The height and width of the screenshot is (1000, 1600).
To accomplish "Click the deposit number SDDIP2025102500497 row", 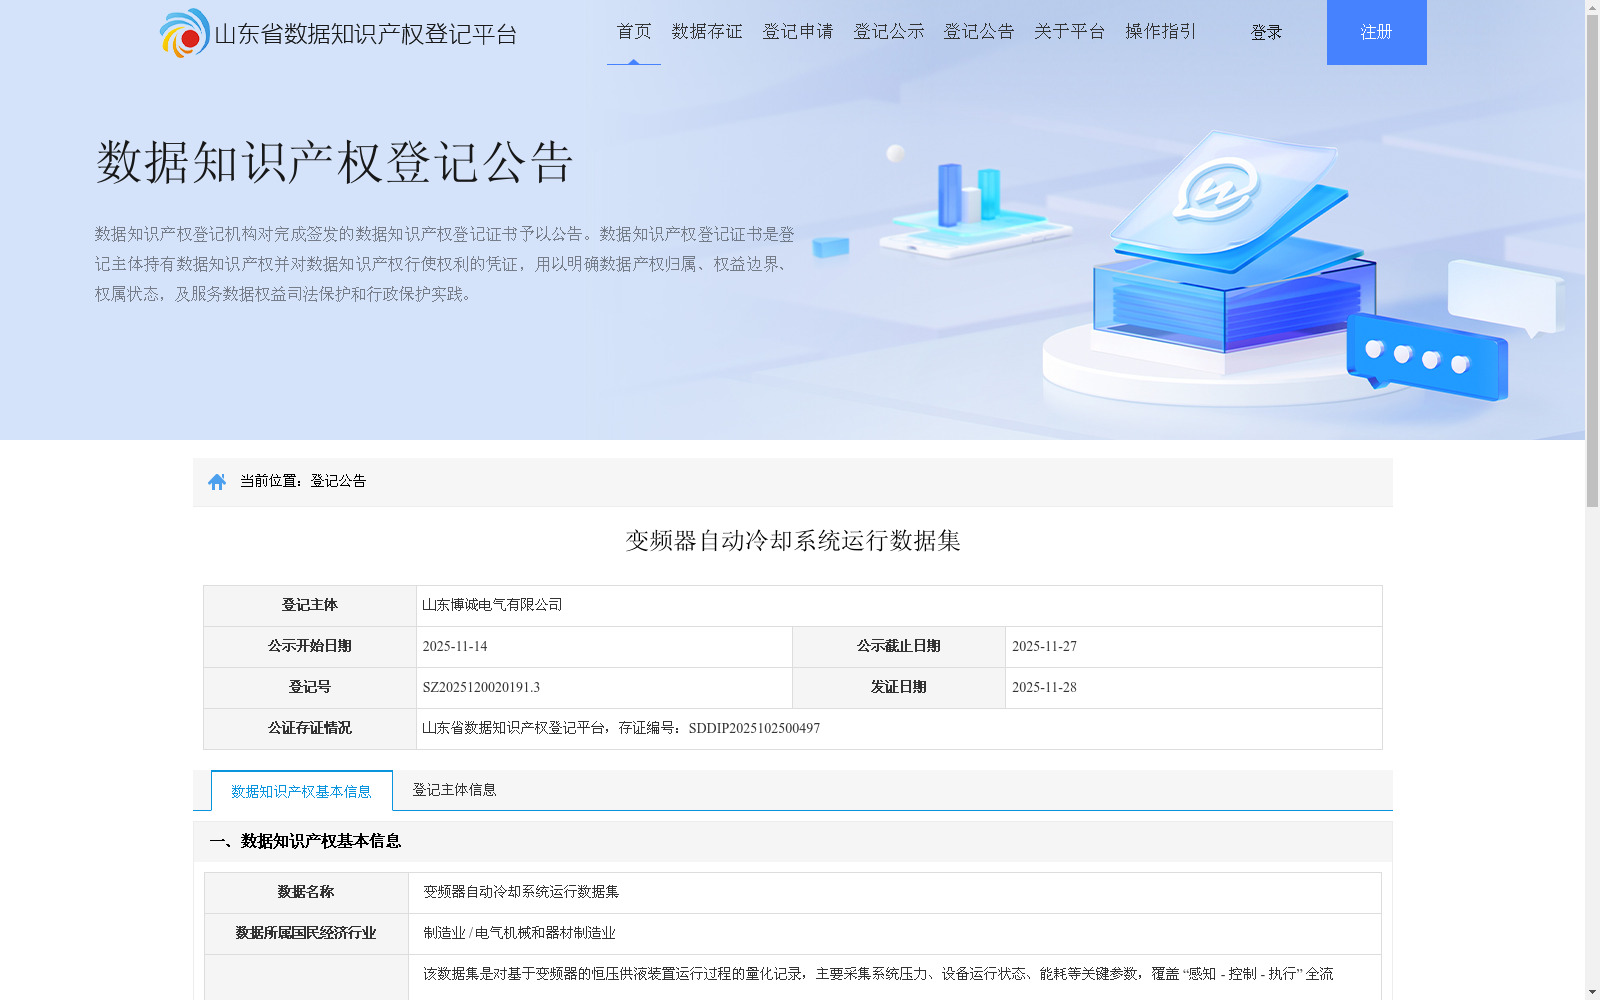I will click(x=899, y=729).
